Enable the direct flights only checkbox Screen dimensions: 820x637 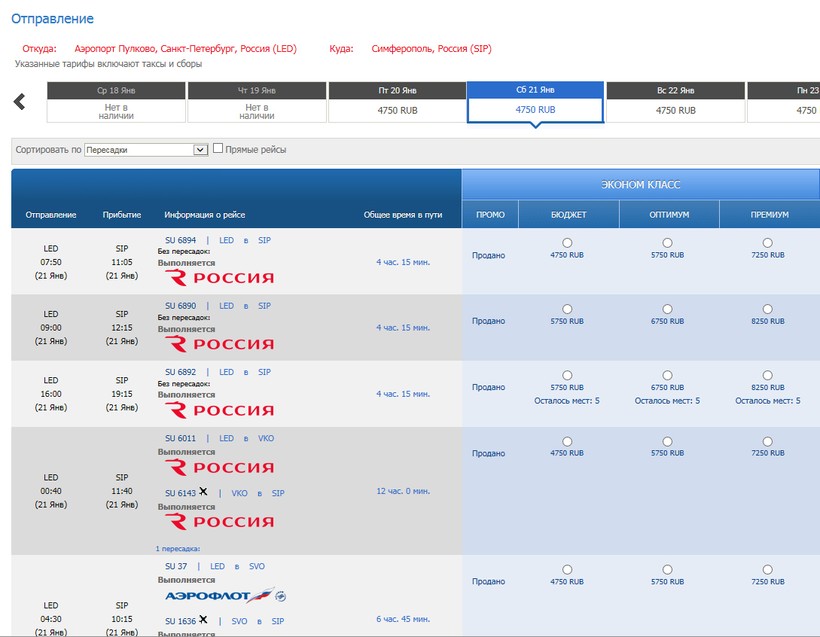[x=218, y=149]
